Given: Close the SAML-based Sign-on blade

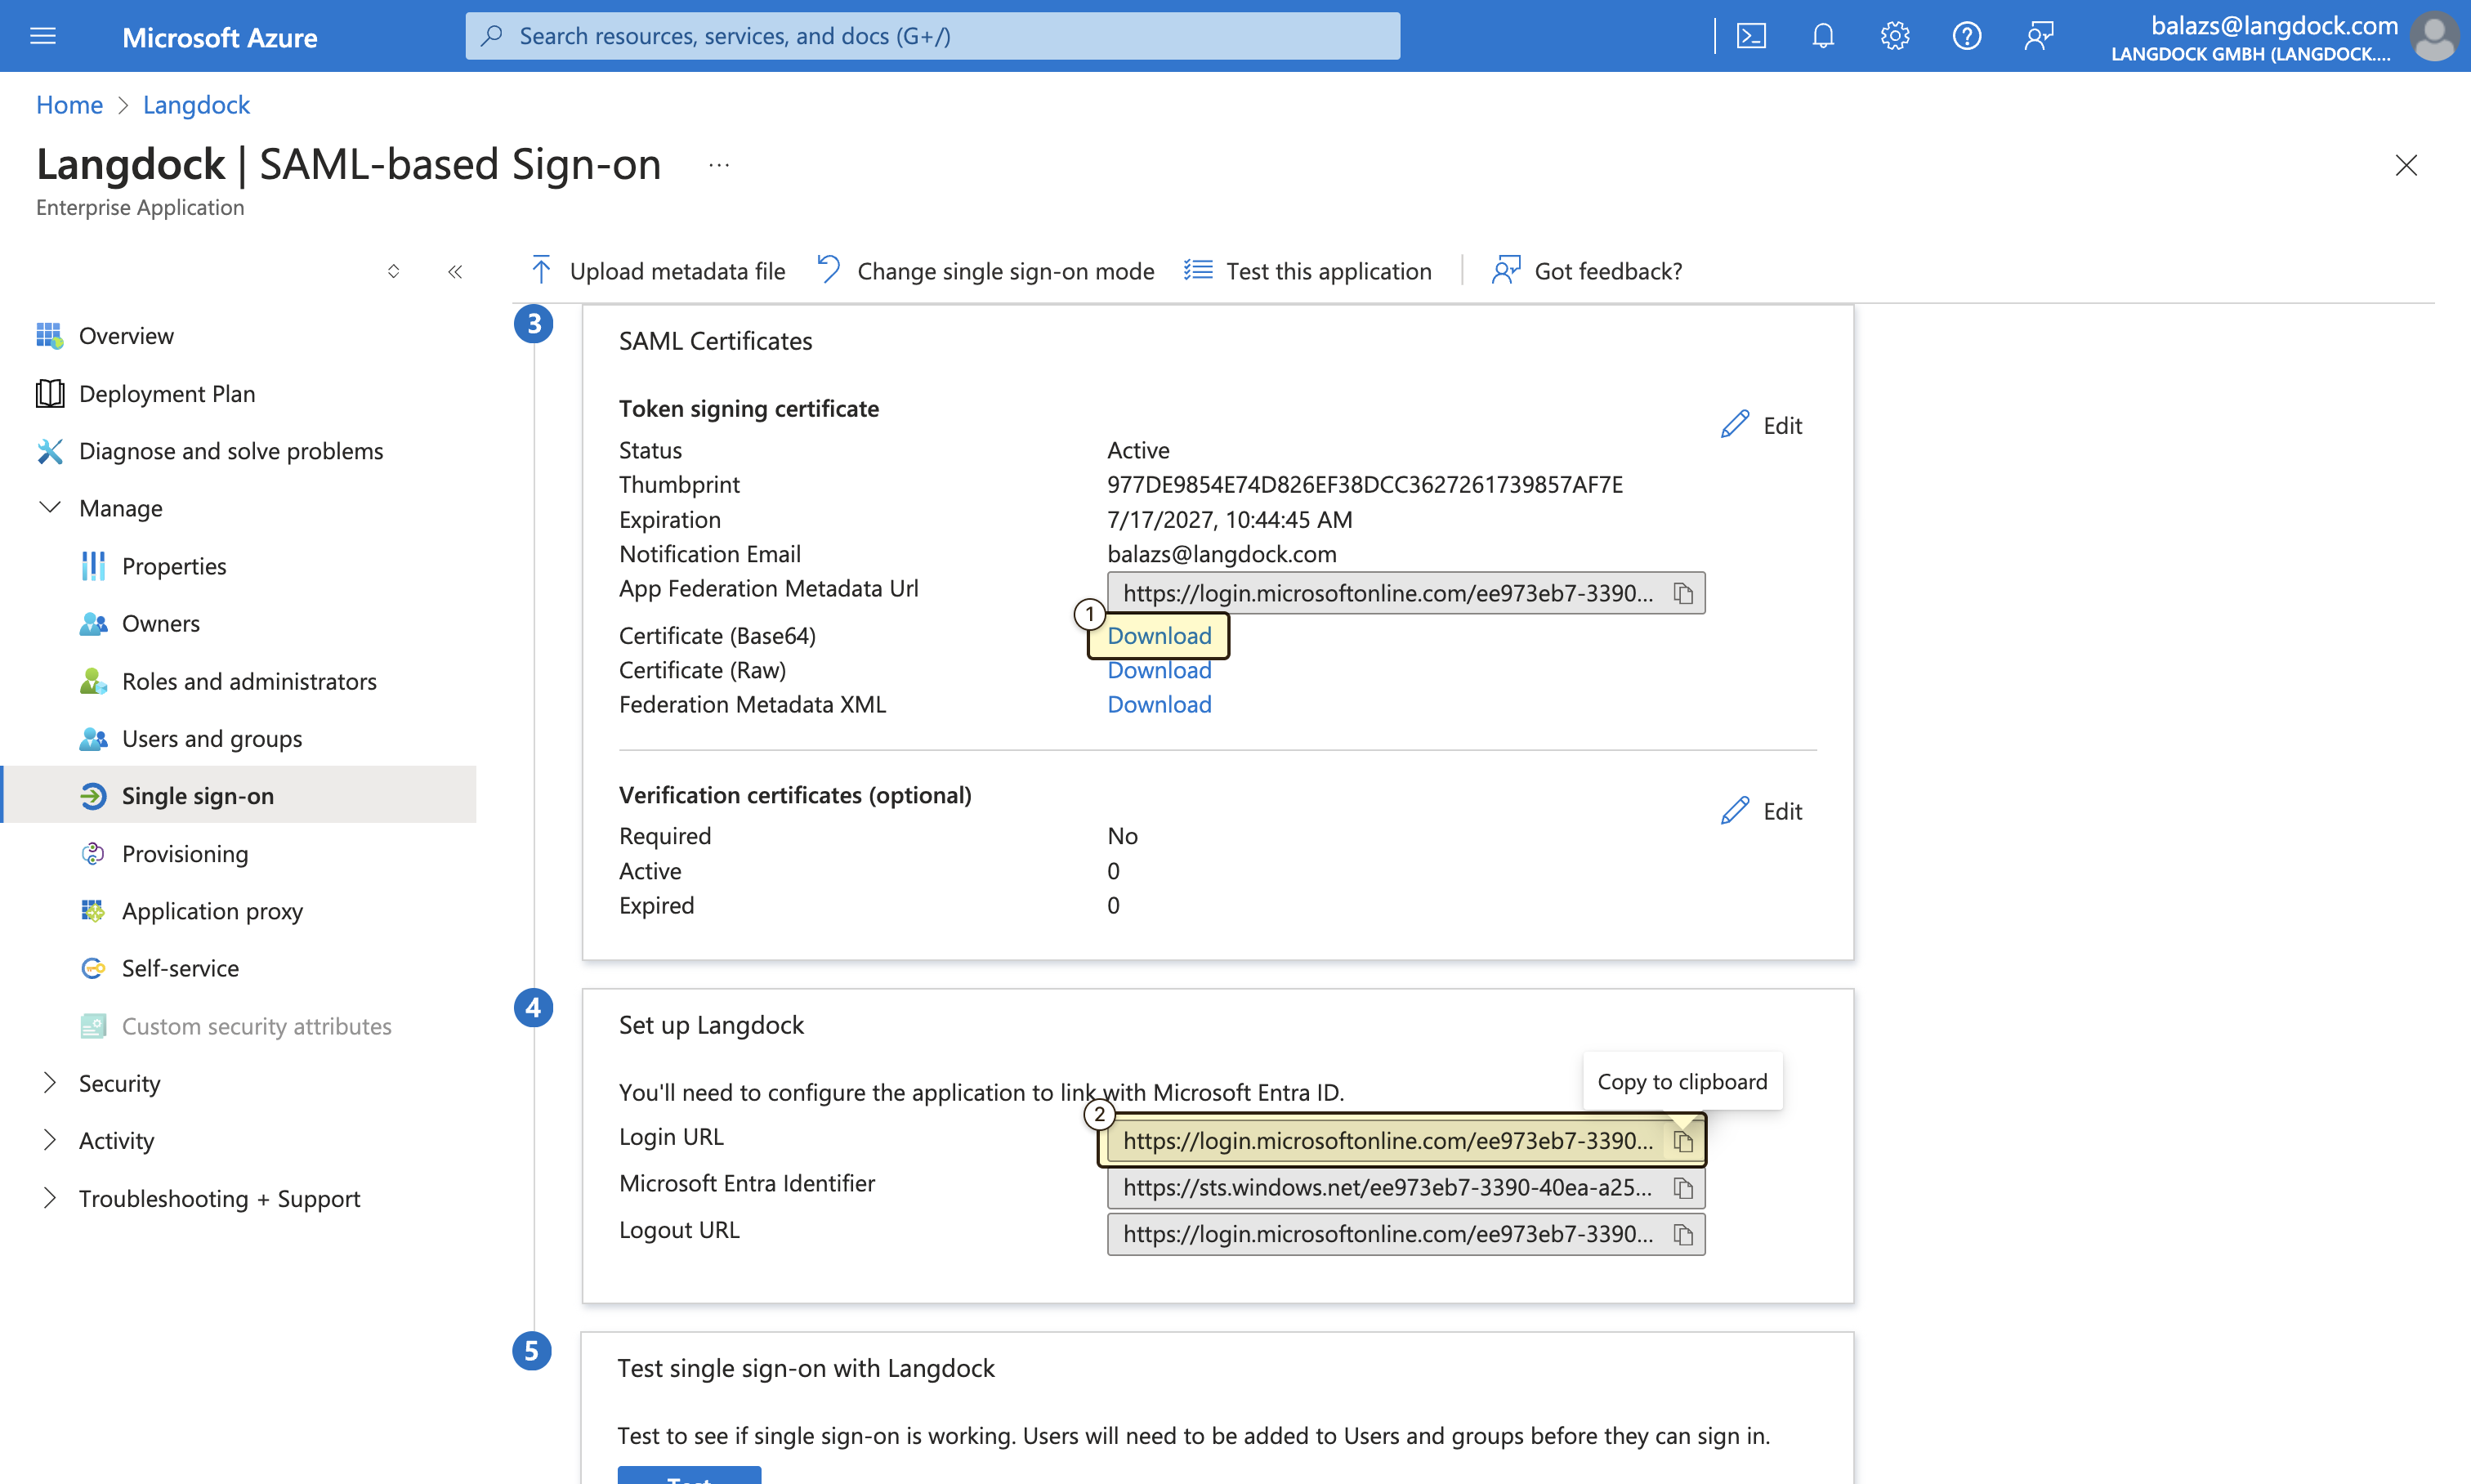Looking at the screenshot, I should point(2406,165).
